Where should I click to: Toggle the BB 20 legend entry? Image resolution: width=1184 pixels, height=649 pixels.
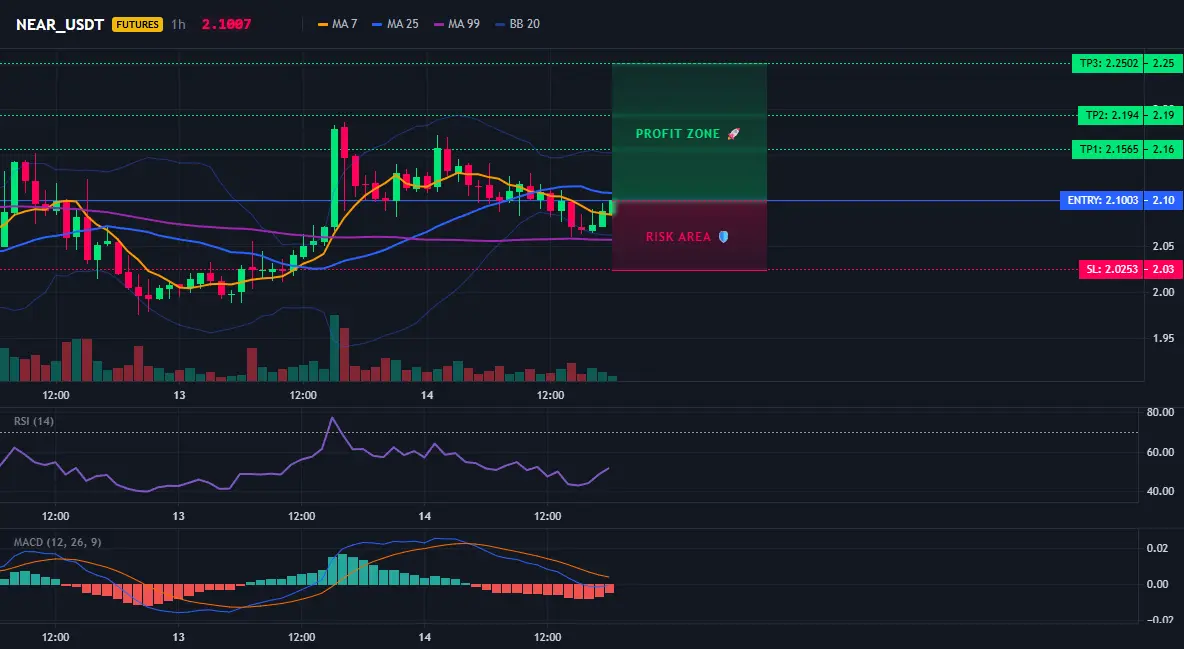(x=517, y=24)
